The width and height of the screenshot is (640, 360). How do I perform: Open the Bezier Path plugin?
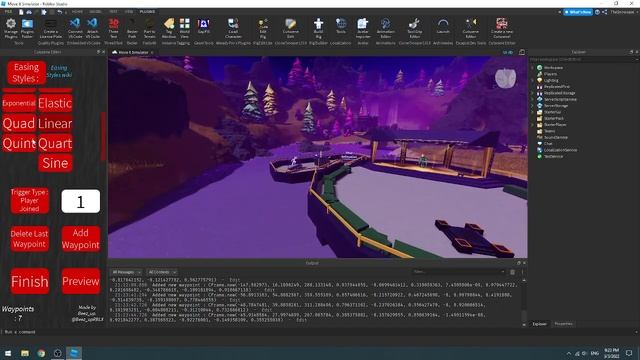[x=132, y=28]
